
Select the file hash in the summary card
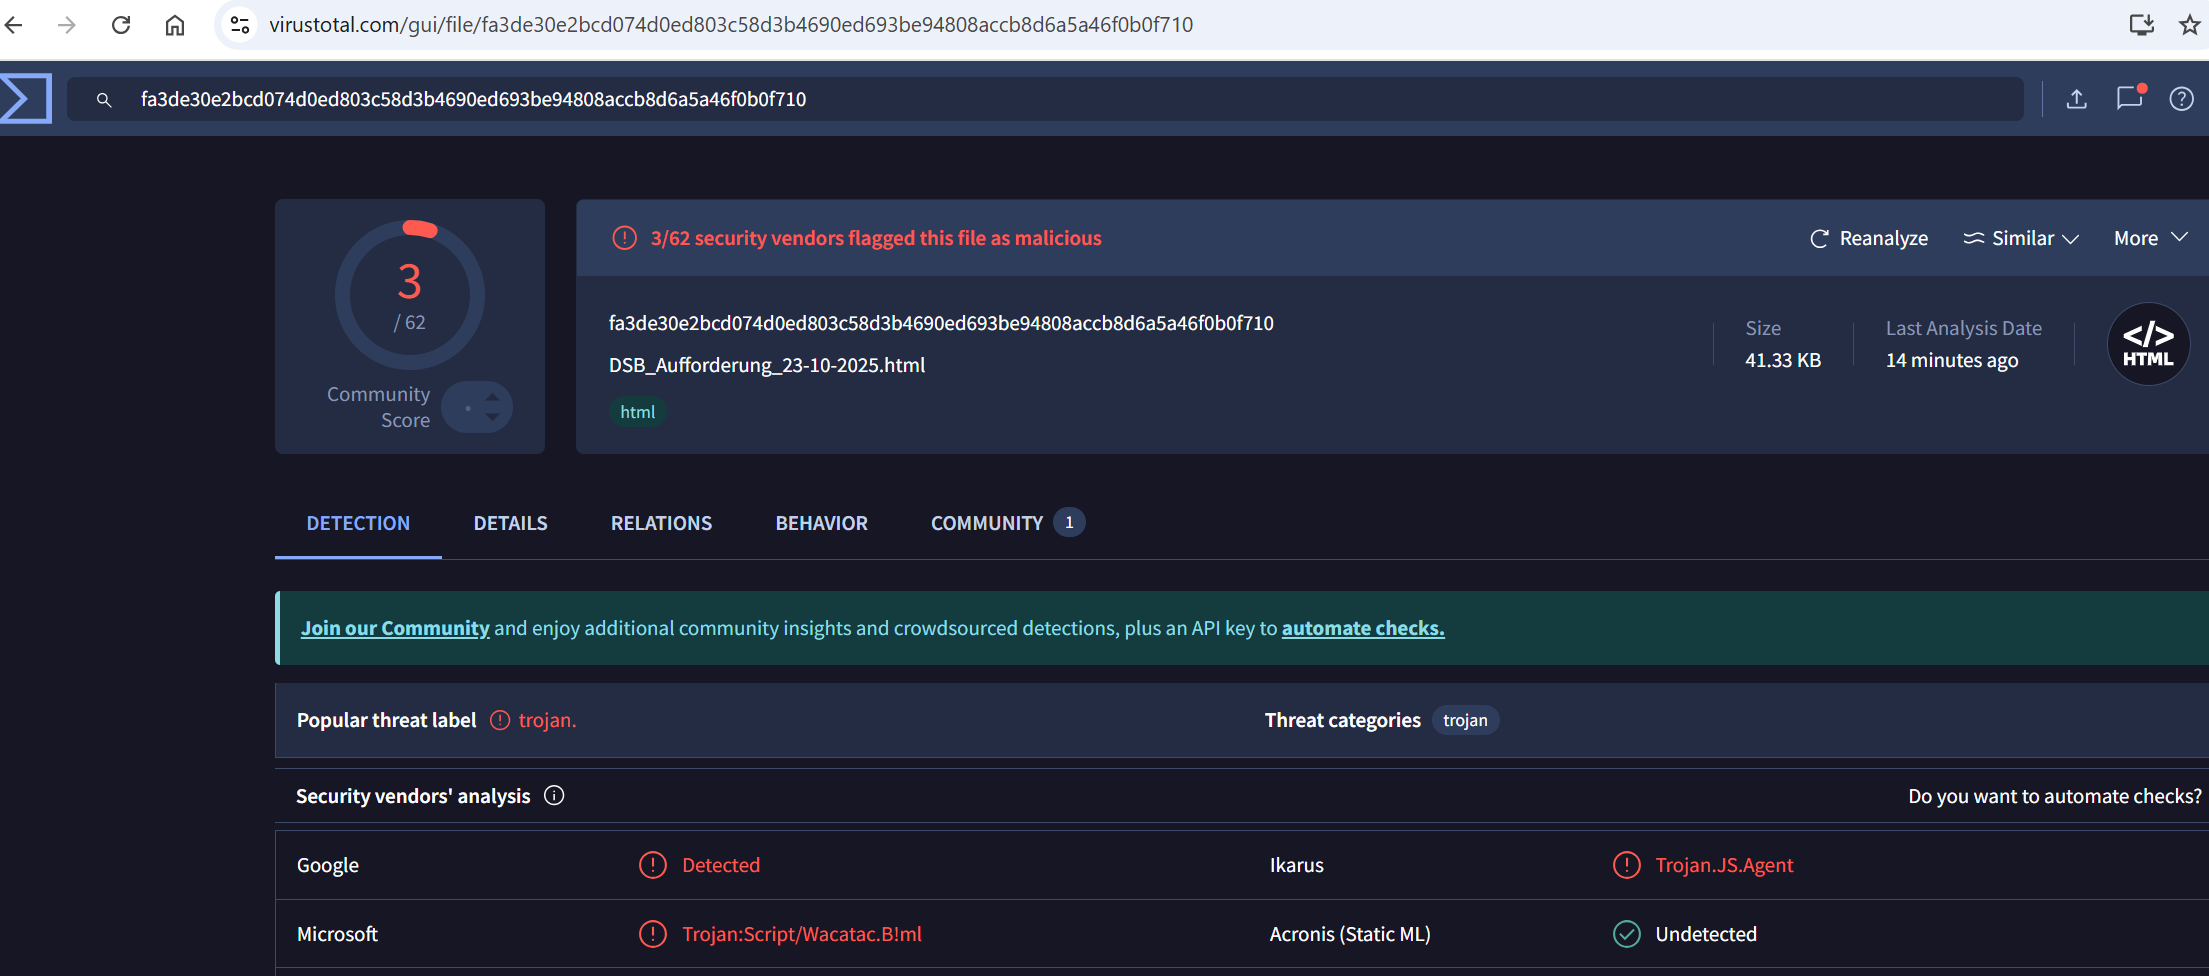pos(941,323)
